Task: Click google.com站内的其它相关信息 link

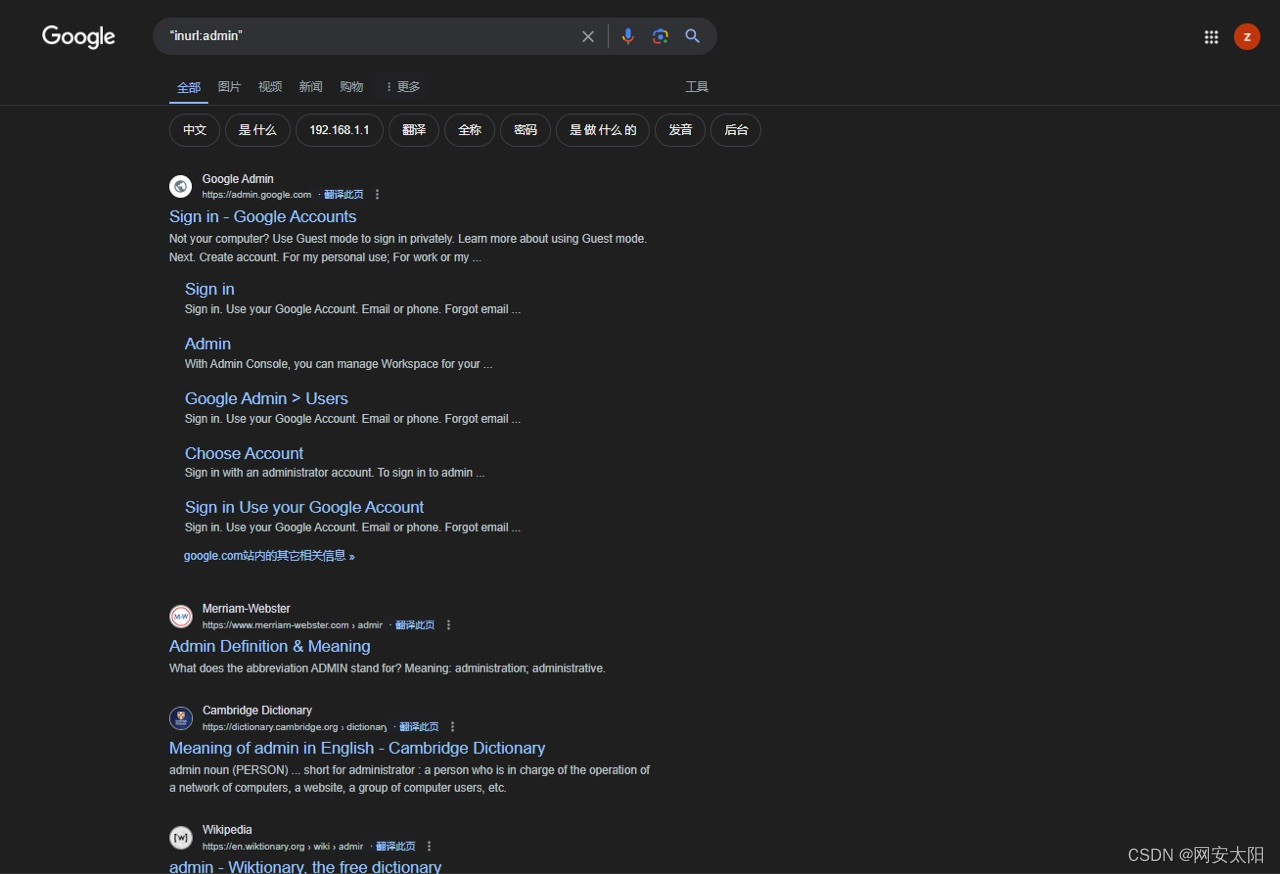Action: click(x=269, y=556)
